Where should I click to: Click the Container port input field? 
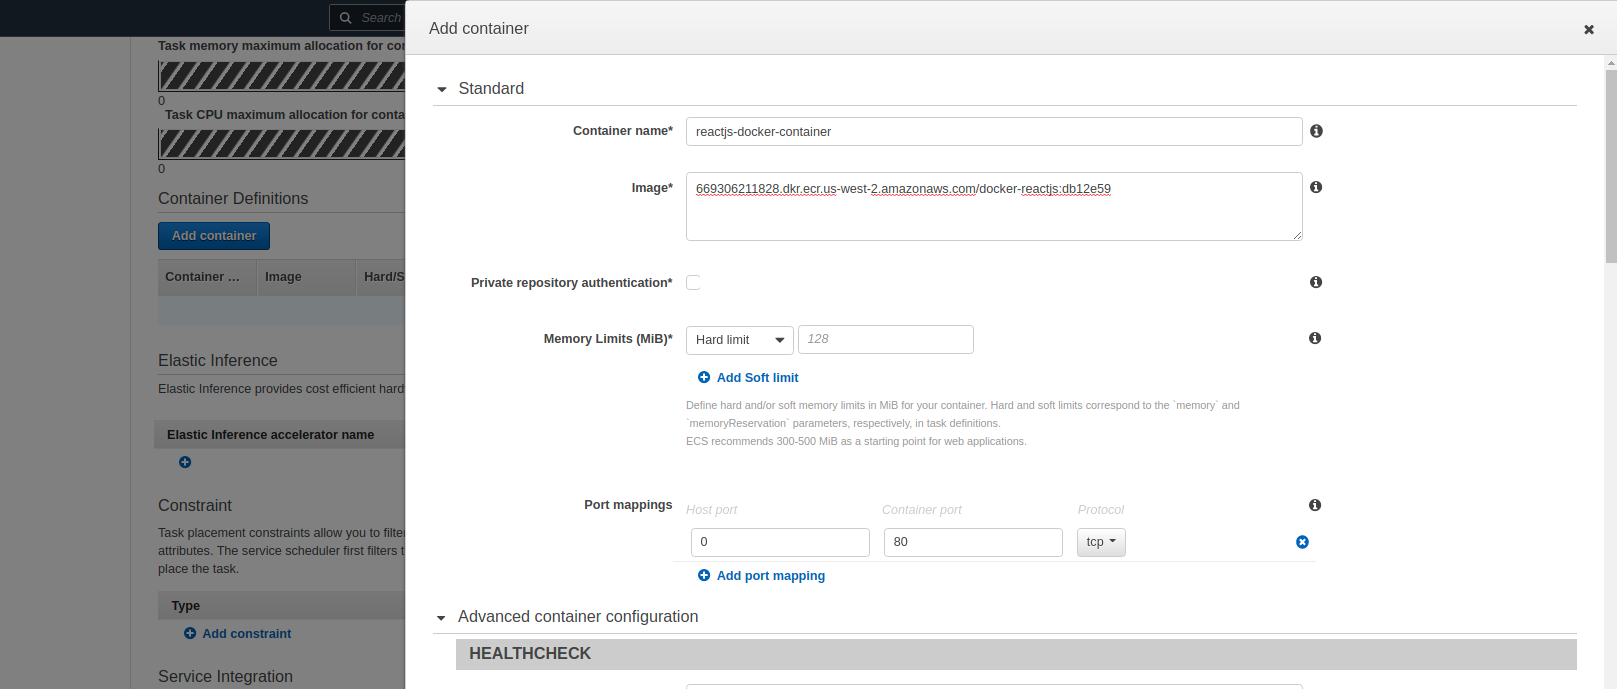tap(972, 542)
